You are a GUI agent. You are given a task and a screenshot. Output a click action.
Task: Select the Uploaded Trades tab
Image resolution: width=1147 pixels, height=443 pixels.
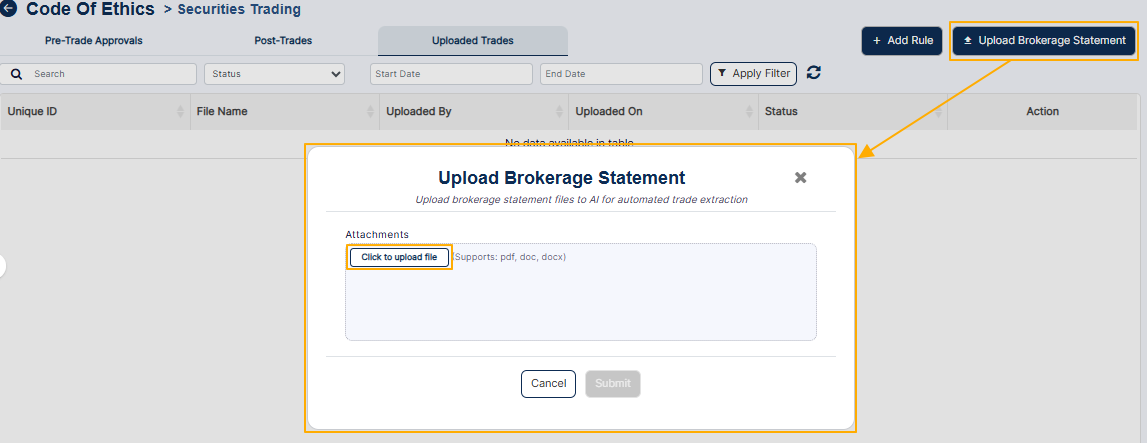(x=473, y=41)
